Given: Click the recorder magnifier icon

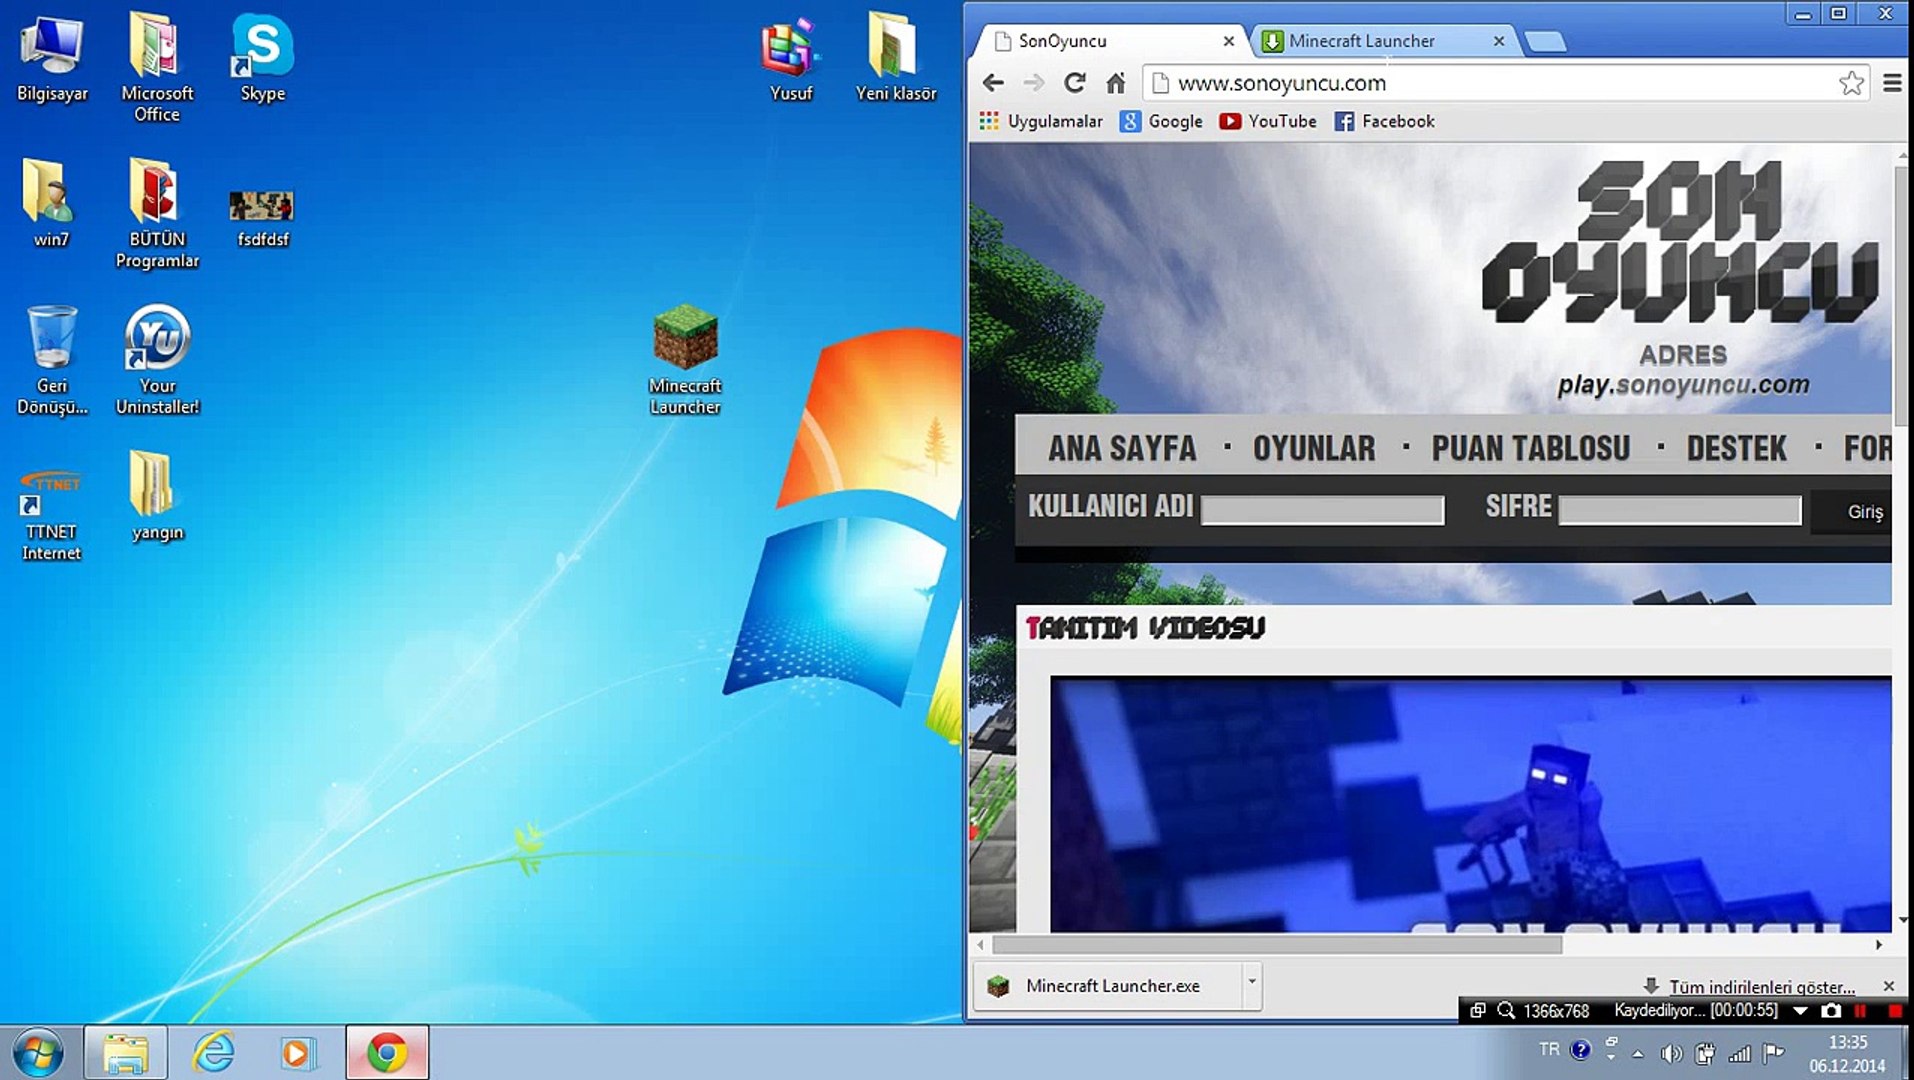Looking at the screenshot, I should 1506,1011.
